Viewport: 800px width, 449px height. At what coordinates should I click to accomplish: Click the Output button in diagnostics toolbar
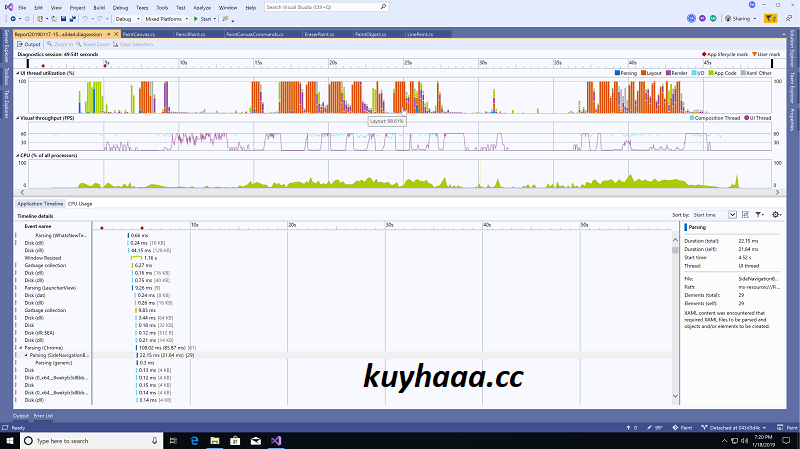(x=29, y=44)
